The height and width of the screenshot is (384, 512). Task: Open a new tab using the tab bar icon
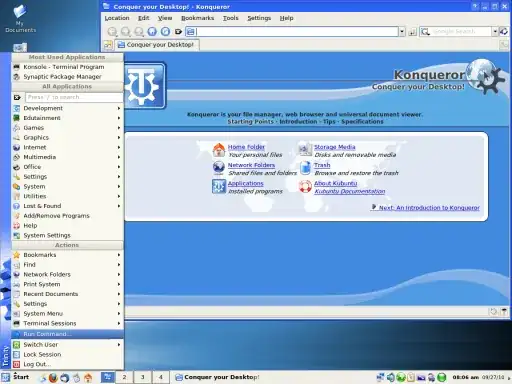pyautogui.click(x=108, y=45)
